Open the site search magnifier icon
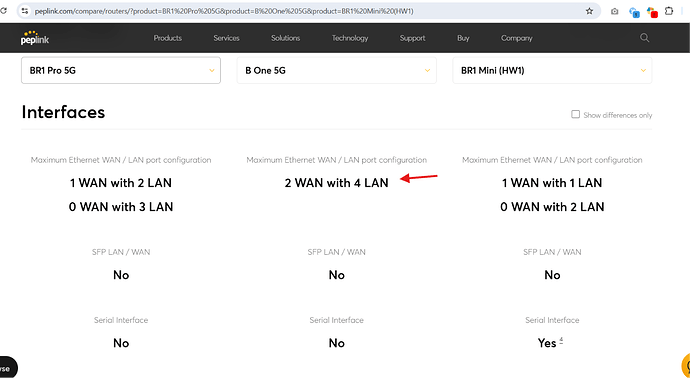The image size is (690, 378). point(644,38)
